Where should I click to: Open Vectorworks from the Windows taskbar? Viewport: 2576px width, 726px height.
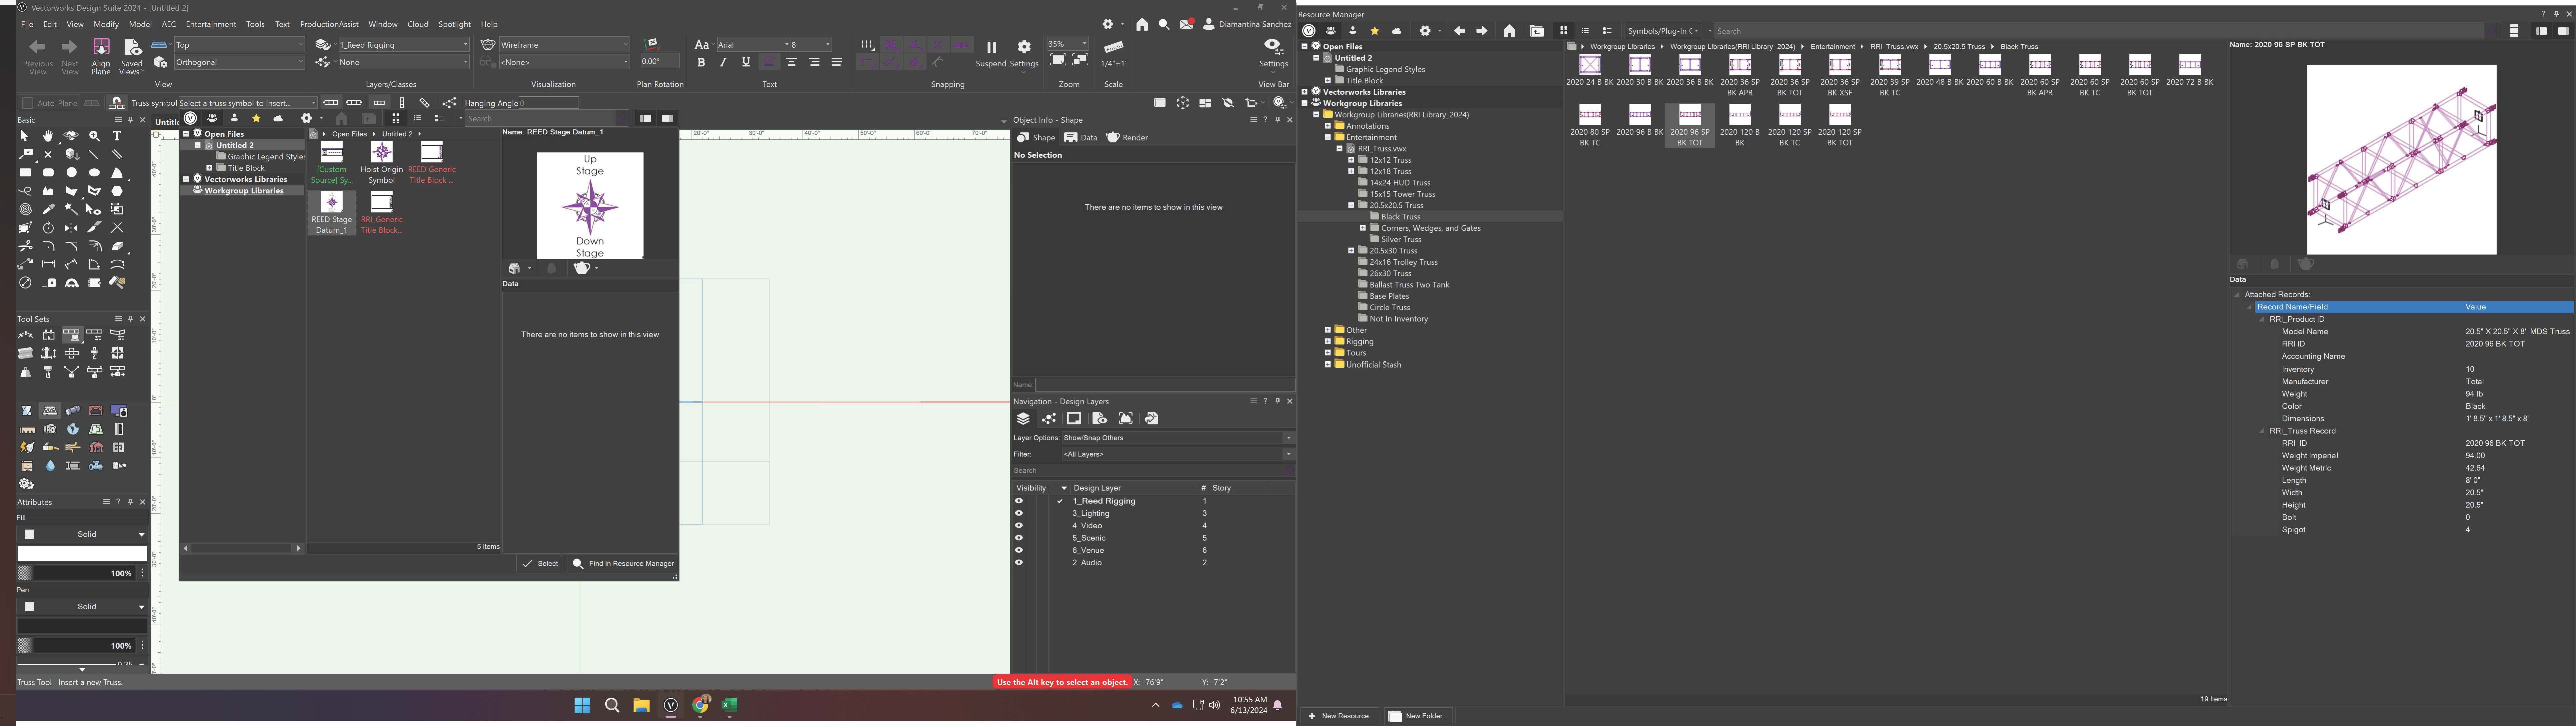(x=671, y=705)
